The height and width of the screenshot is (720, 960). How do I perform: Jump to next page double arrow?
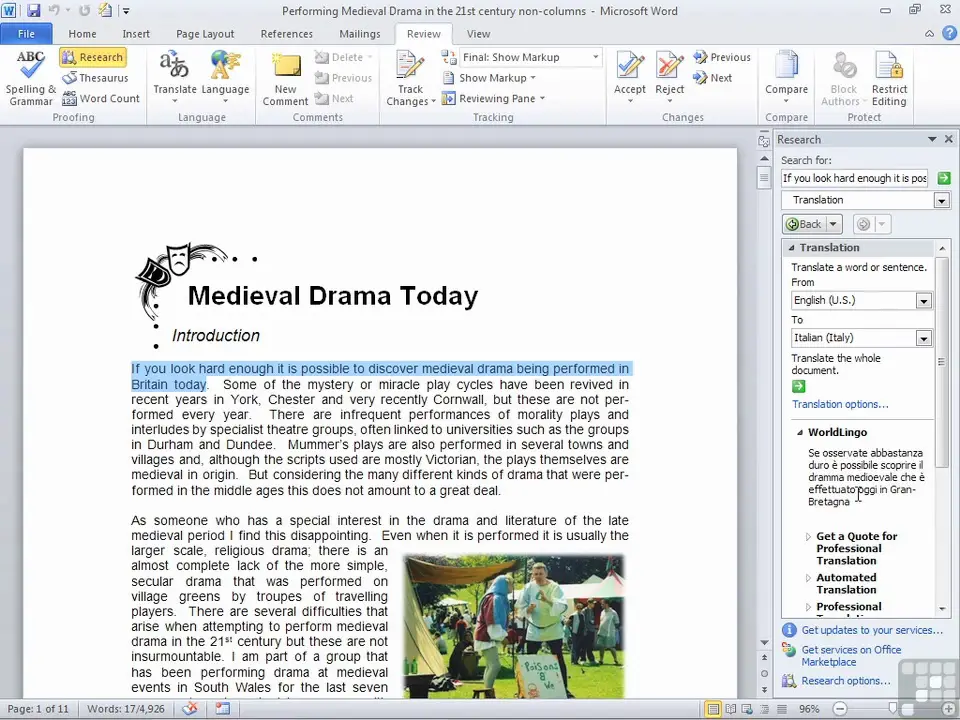764,689
